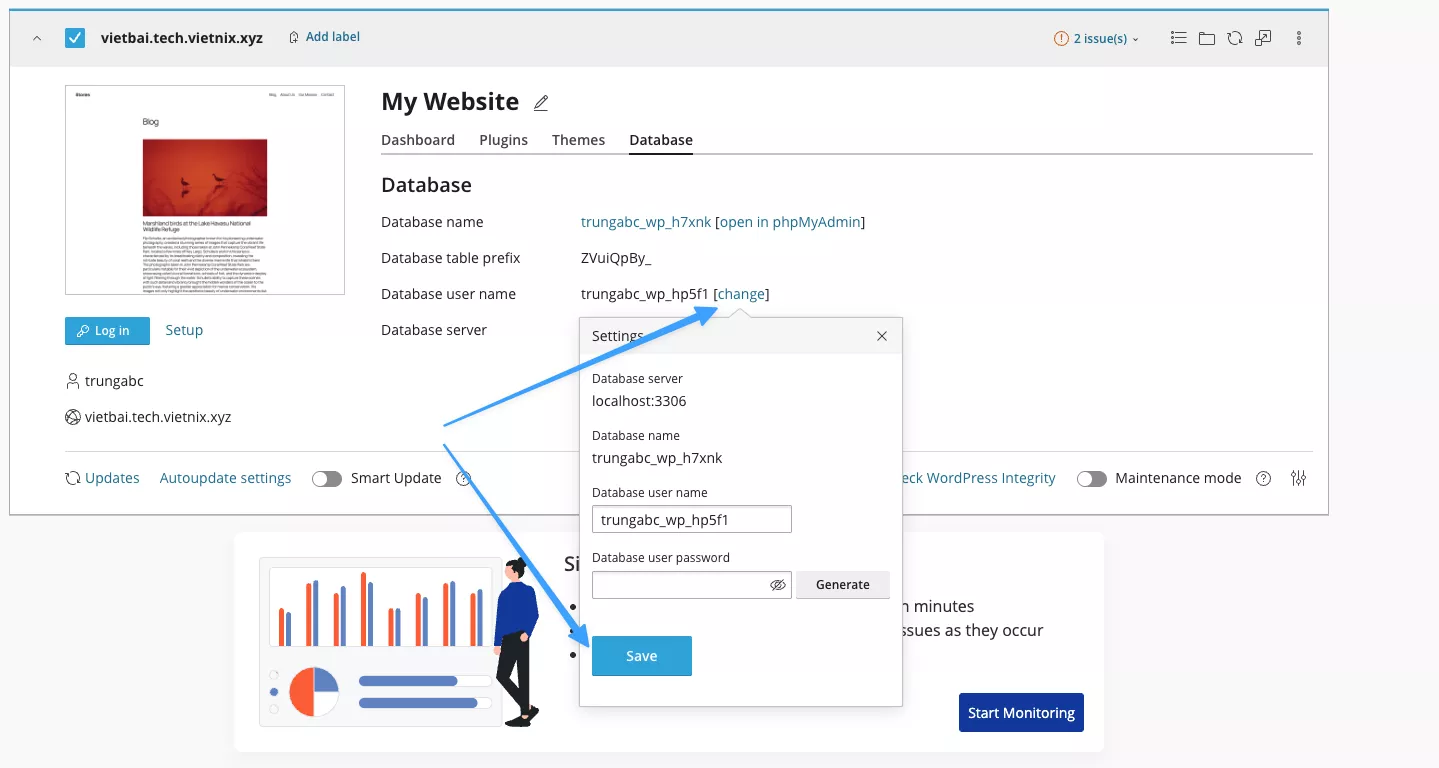Open site in new window via external-link icon
The height and width of the screenshot is (768, 1439).
point(1262,37)
